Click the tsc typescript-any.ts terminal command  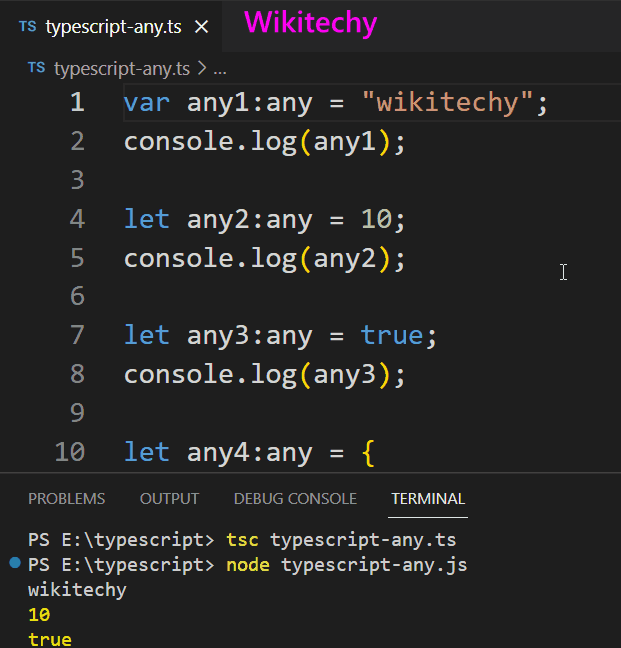pyautogui.click(x=341, y=540)
